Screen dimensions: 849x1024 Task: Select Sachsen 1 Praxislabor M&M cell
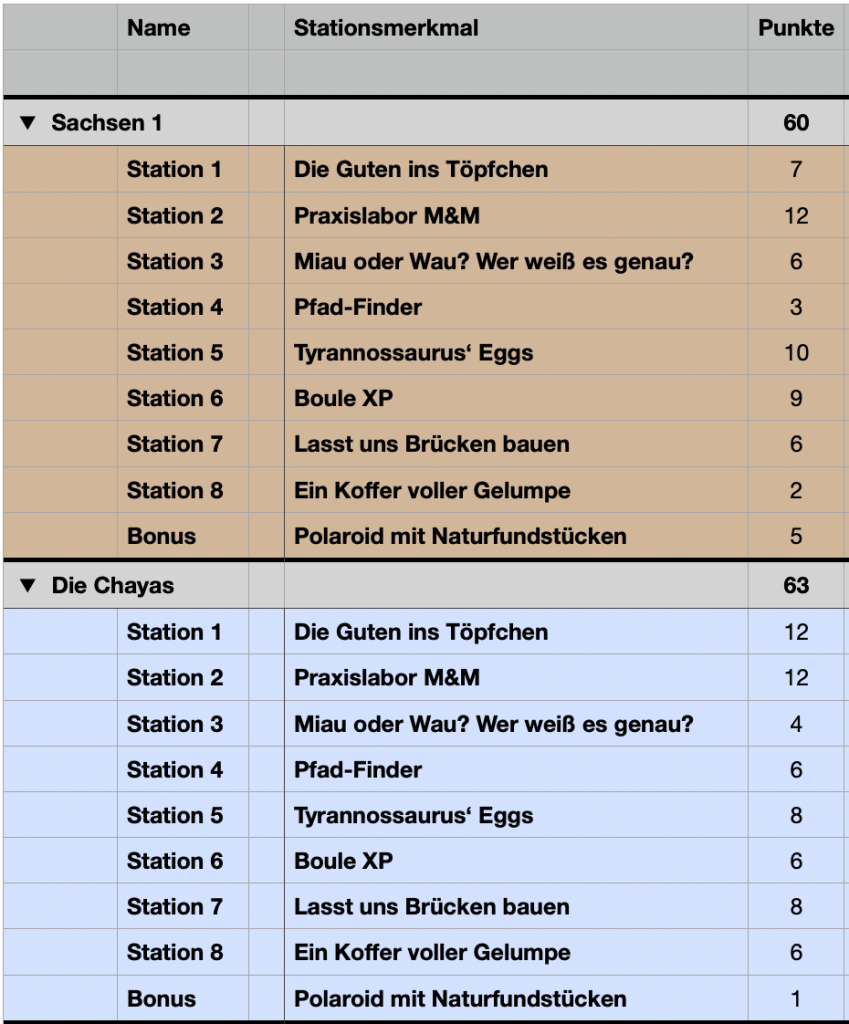tap(516, 216)
